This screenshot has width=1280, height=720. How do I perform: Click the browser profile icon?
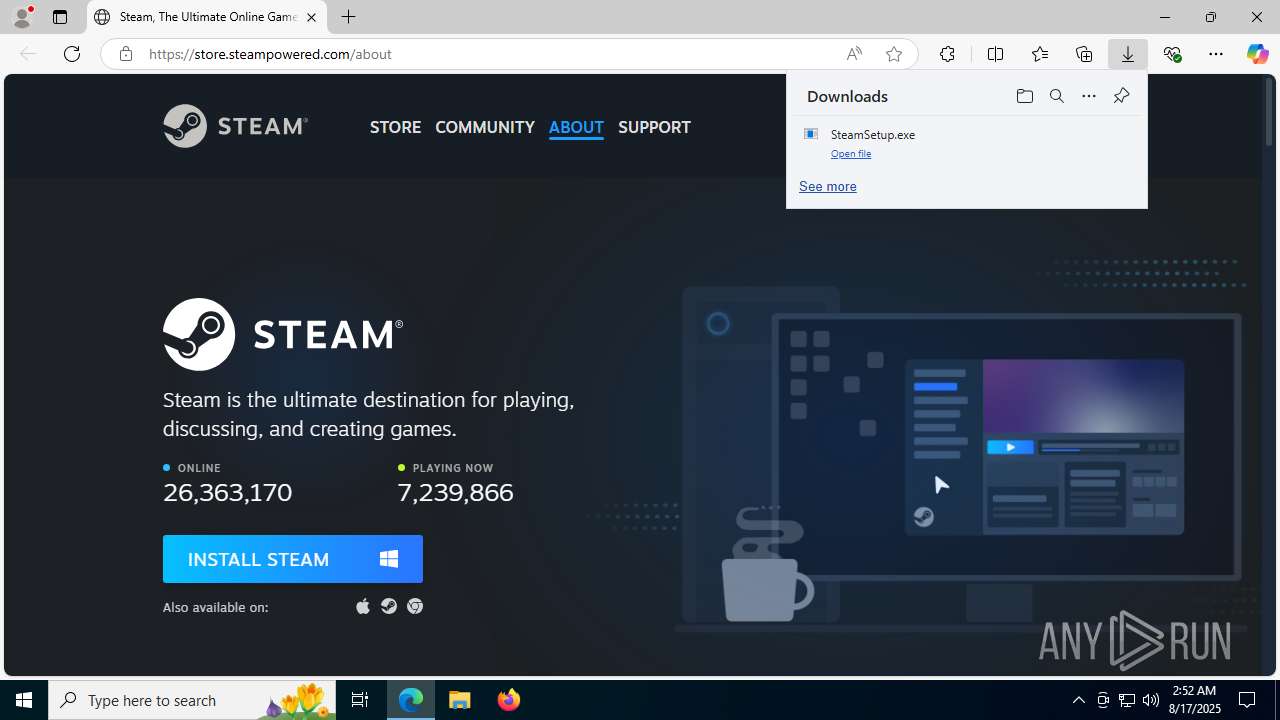click(x=22, y=17)
